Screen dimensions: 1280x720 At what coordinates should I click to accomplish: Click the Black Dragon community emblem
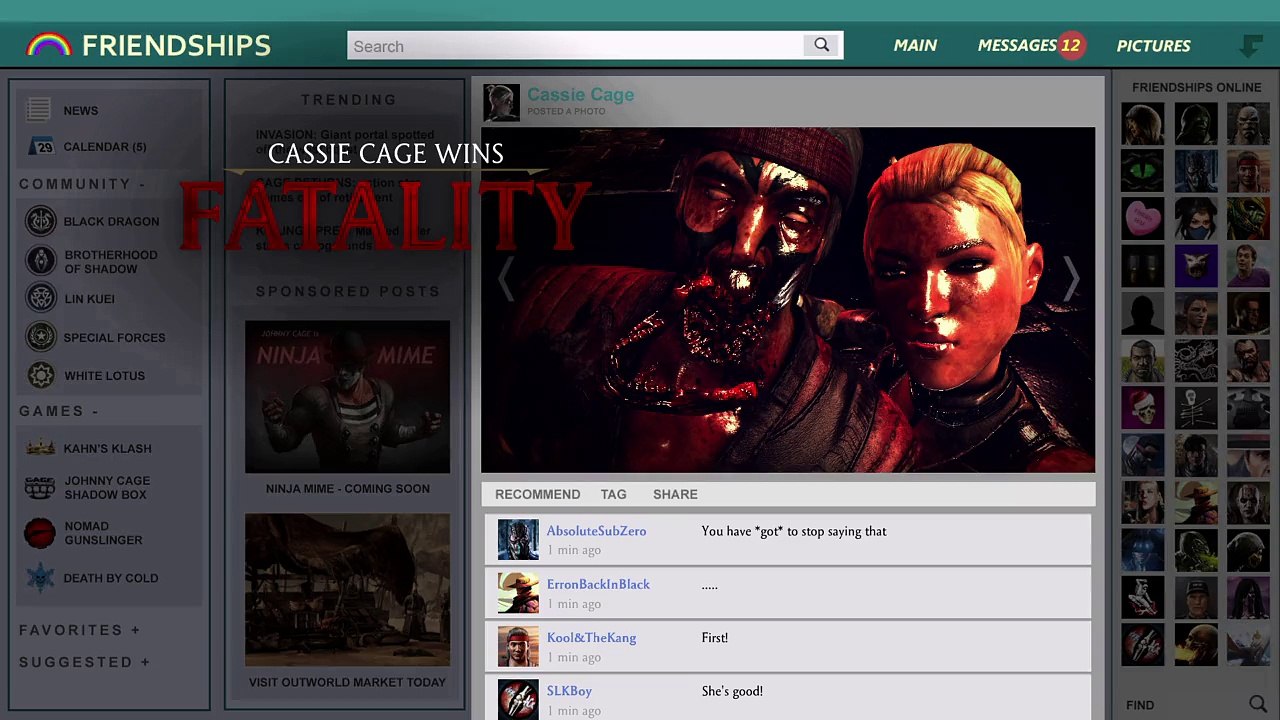pos(41,221)
